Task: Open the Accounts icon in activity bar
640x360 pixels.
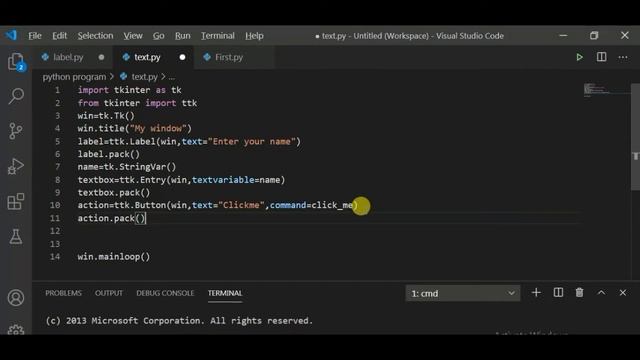Action: tap(16, 298)
